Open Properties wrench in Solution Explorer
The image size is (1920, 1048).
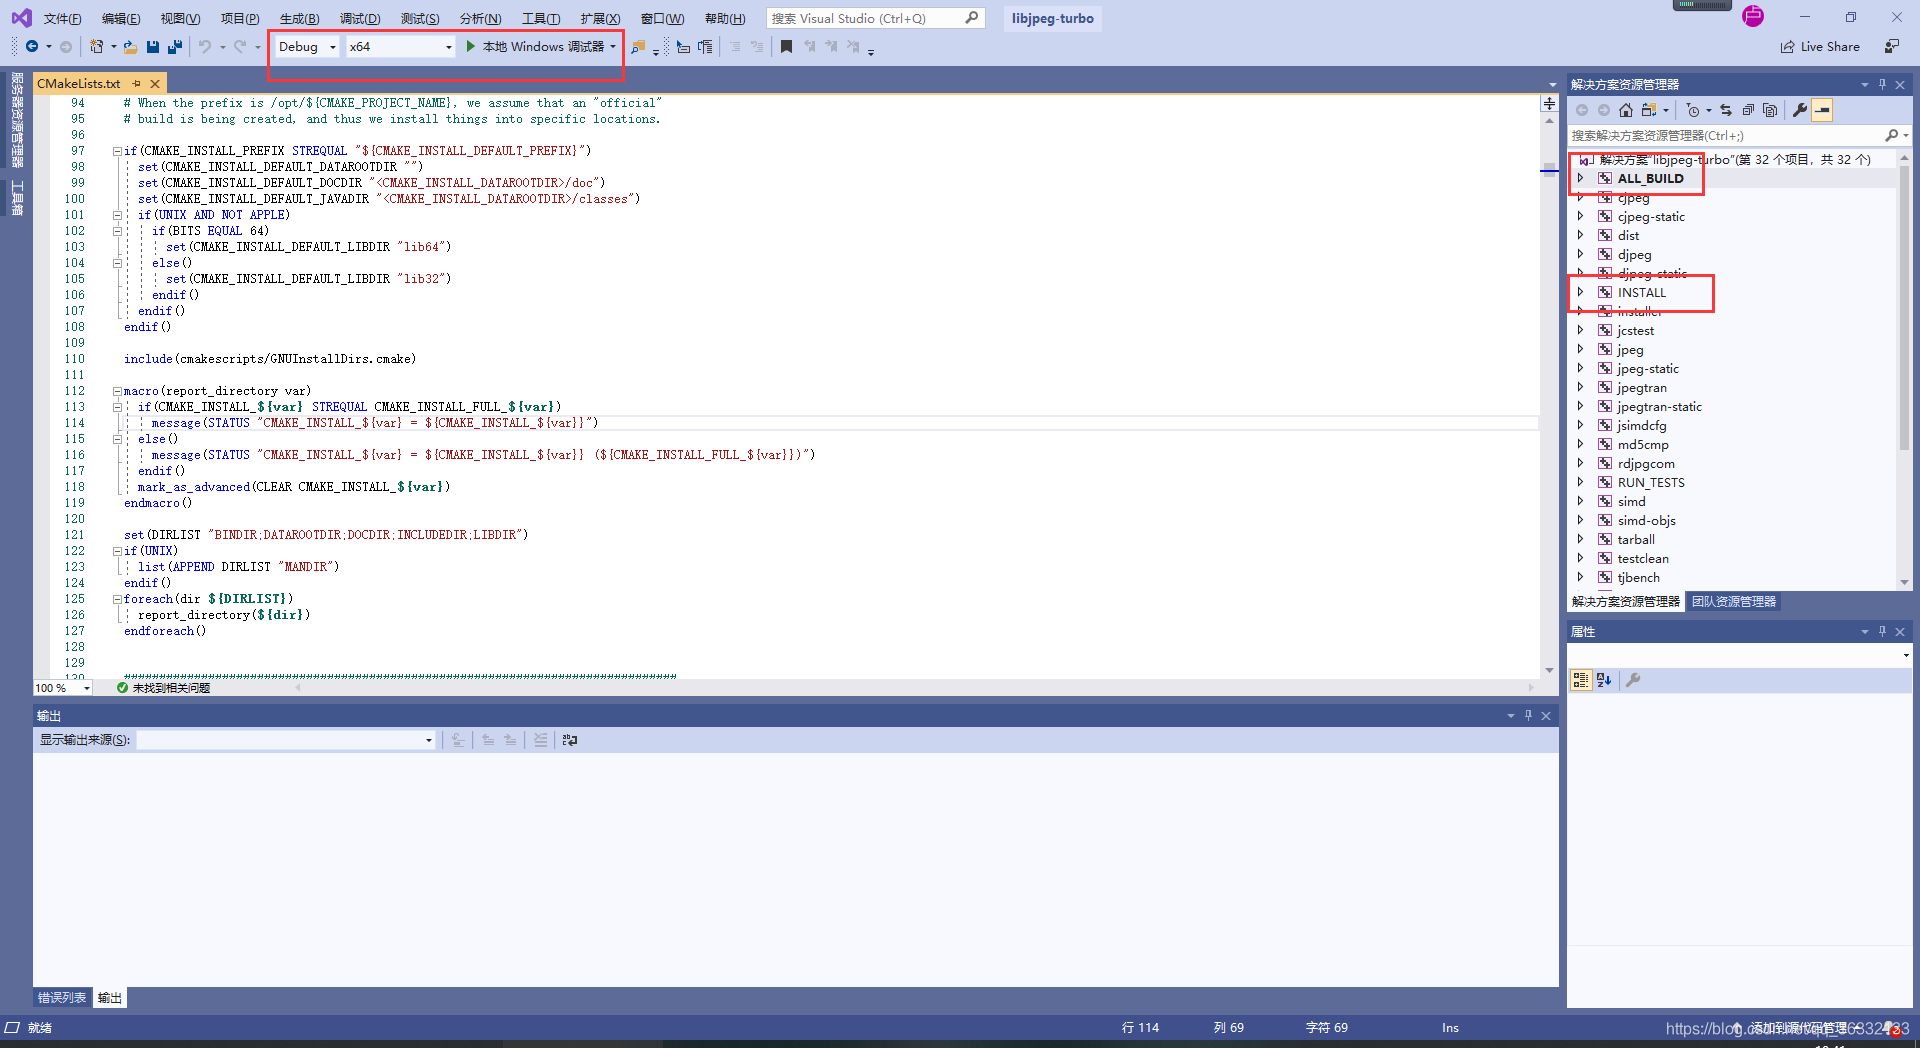(1800, 110)
